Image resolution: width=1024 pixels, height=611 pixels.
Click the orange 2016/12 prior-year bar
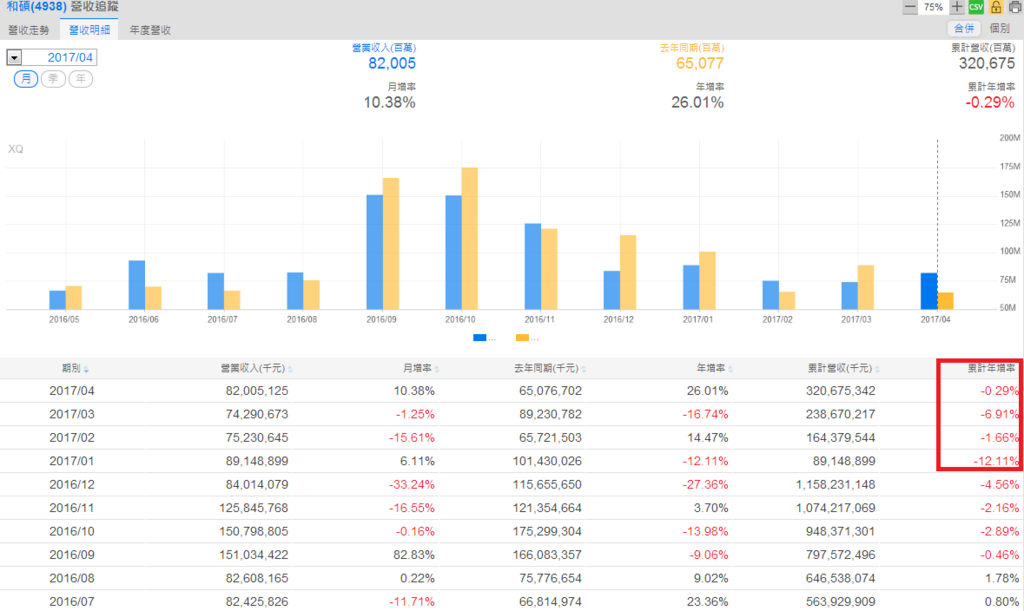pyautogui.click(x=628, y=272)
